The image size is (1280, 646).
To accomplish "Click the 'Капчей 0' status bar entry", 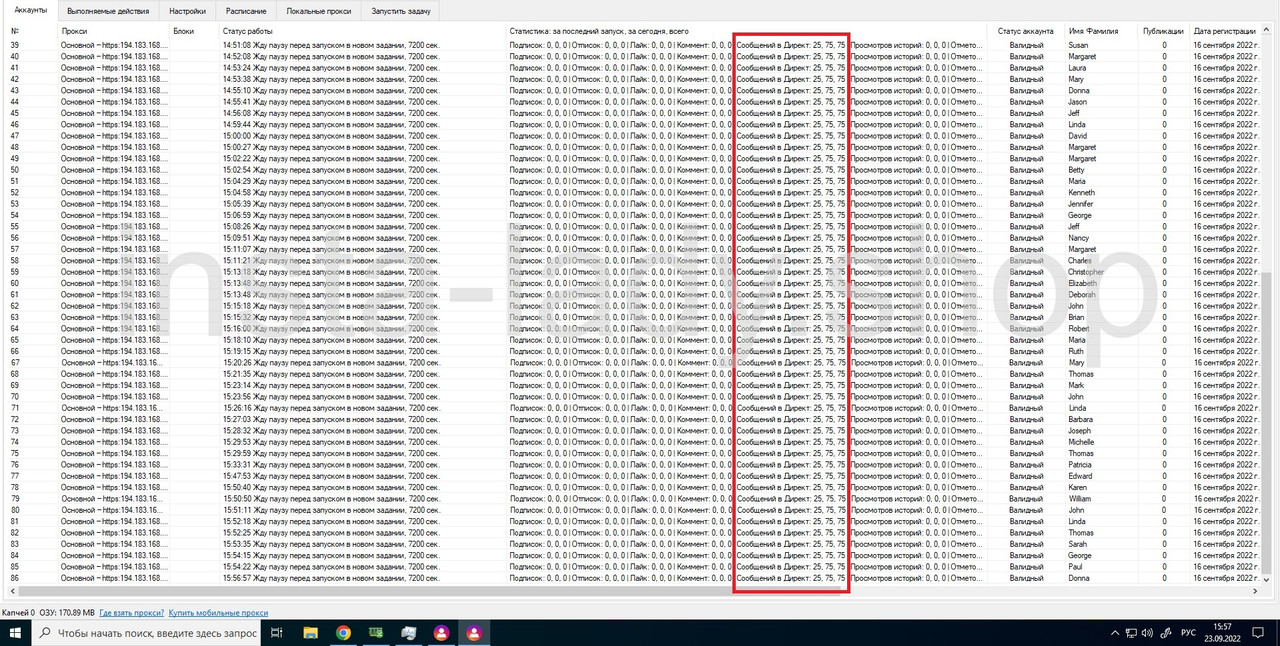I will click(x=18, y=612).
